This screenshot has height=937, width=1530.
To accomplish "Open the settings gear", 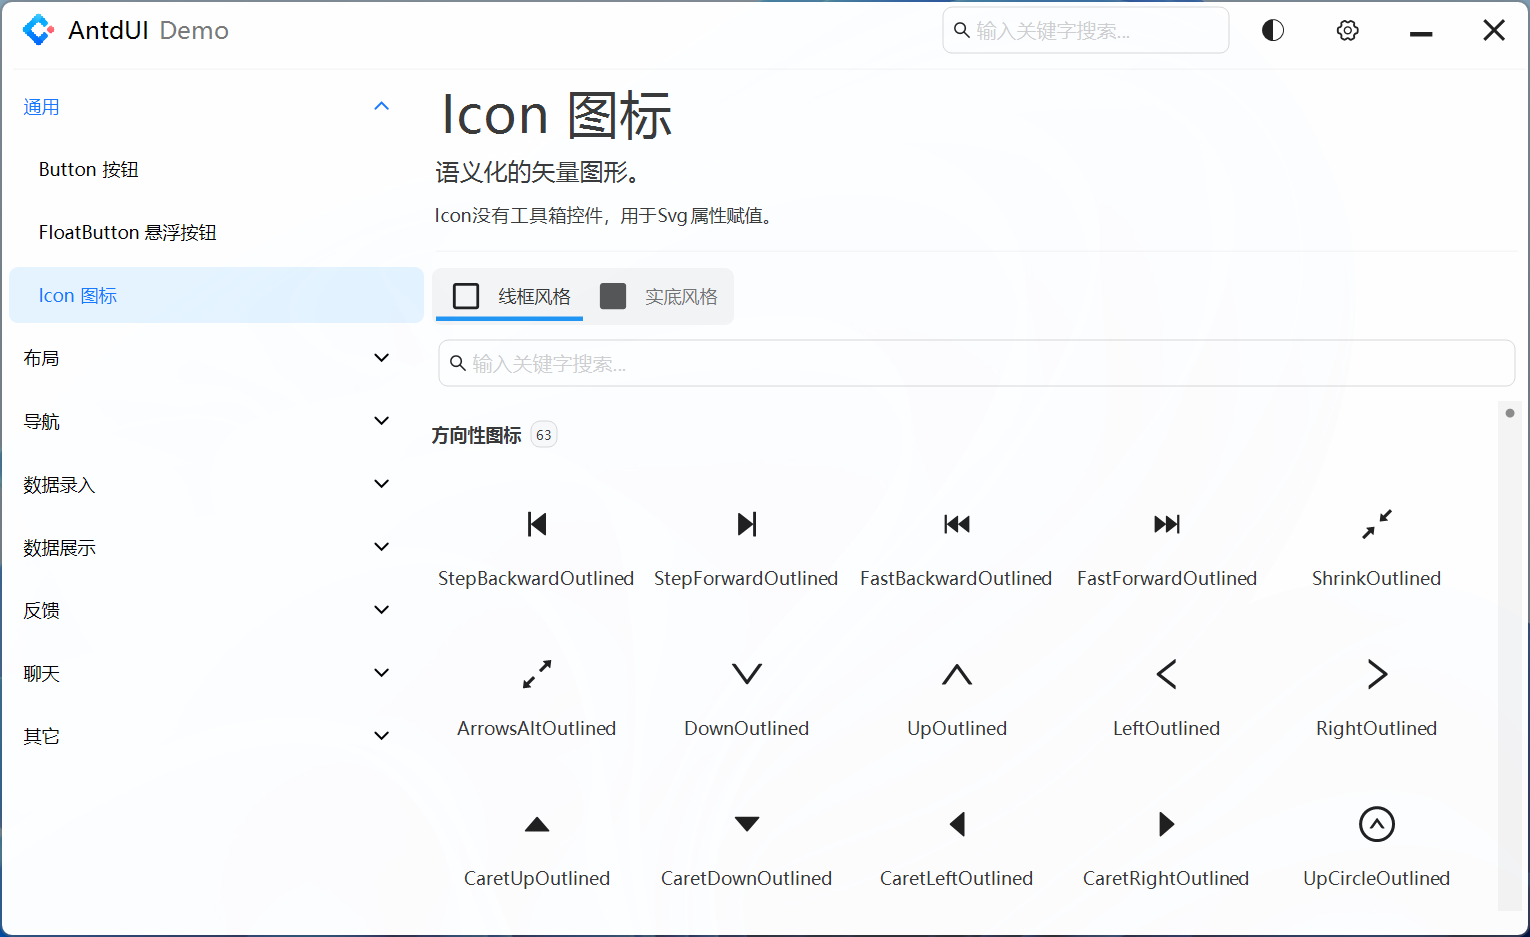I will pyautogui.click(x=1347, y=31).
